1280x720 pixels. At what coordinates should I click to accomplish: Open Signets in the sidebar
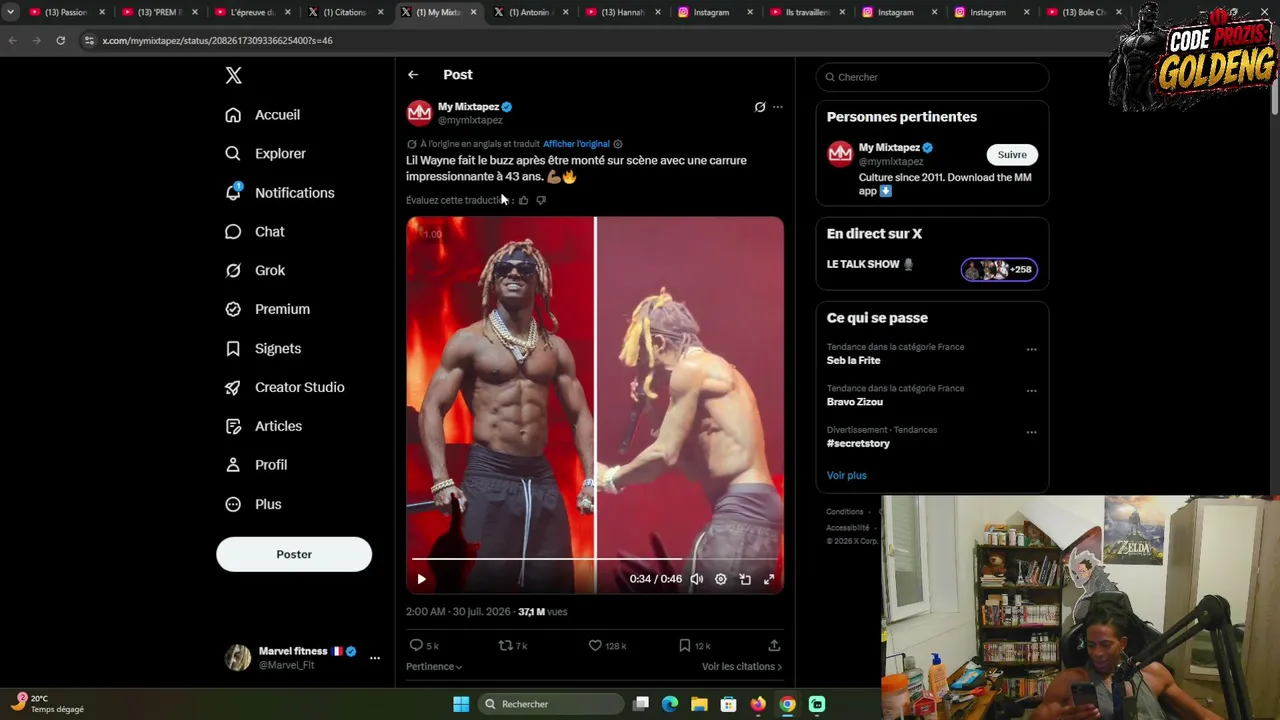pyautogui.click(x=264, y=349)
